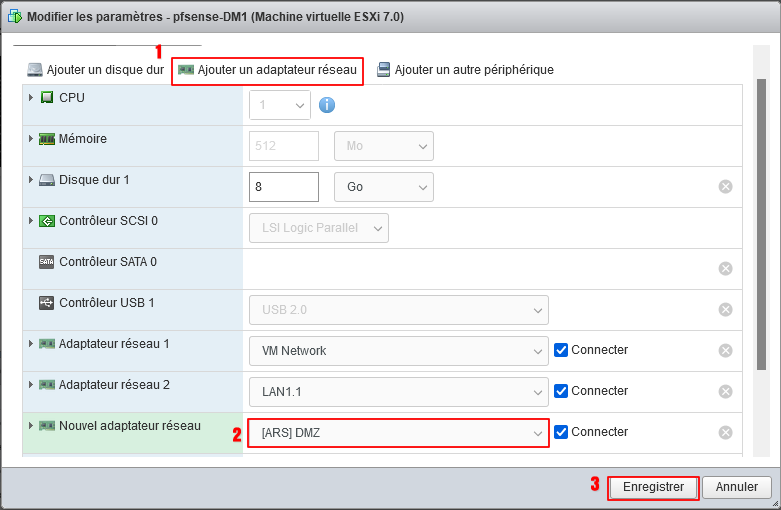Click Ajouter un adaptateur réseau
The image size is (781, 510).
pyautogui.click(x=267, y=70)
